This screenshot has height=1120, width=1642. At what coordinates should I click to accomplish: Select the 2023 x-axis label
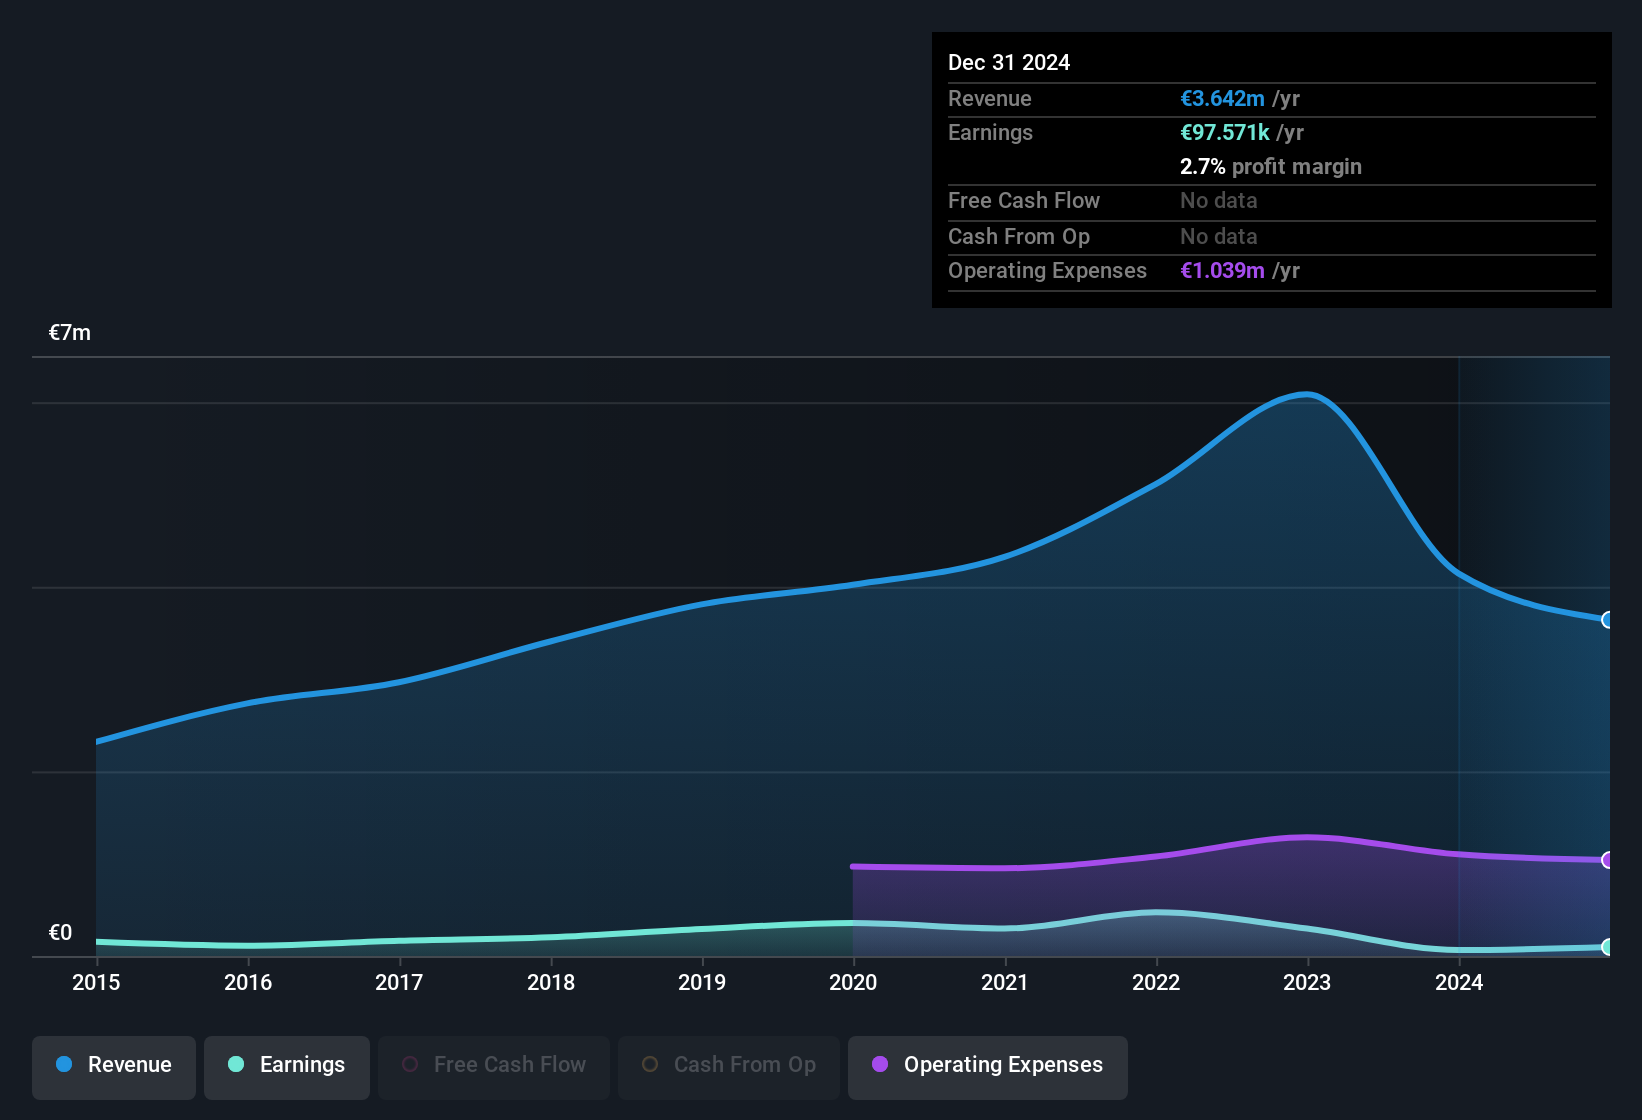coord(1307,983)
